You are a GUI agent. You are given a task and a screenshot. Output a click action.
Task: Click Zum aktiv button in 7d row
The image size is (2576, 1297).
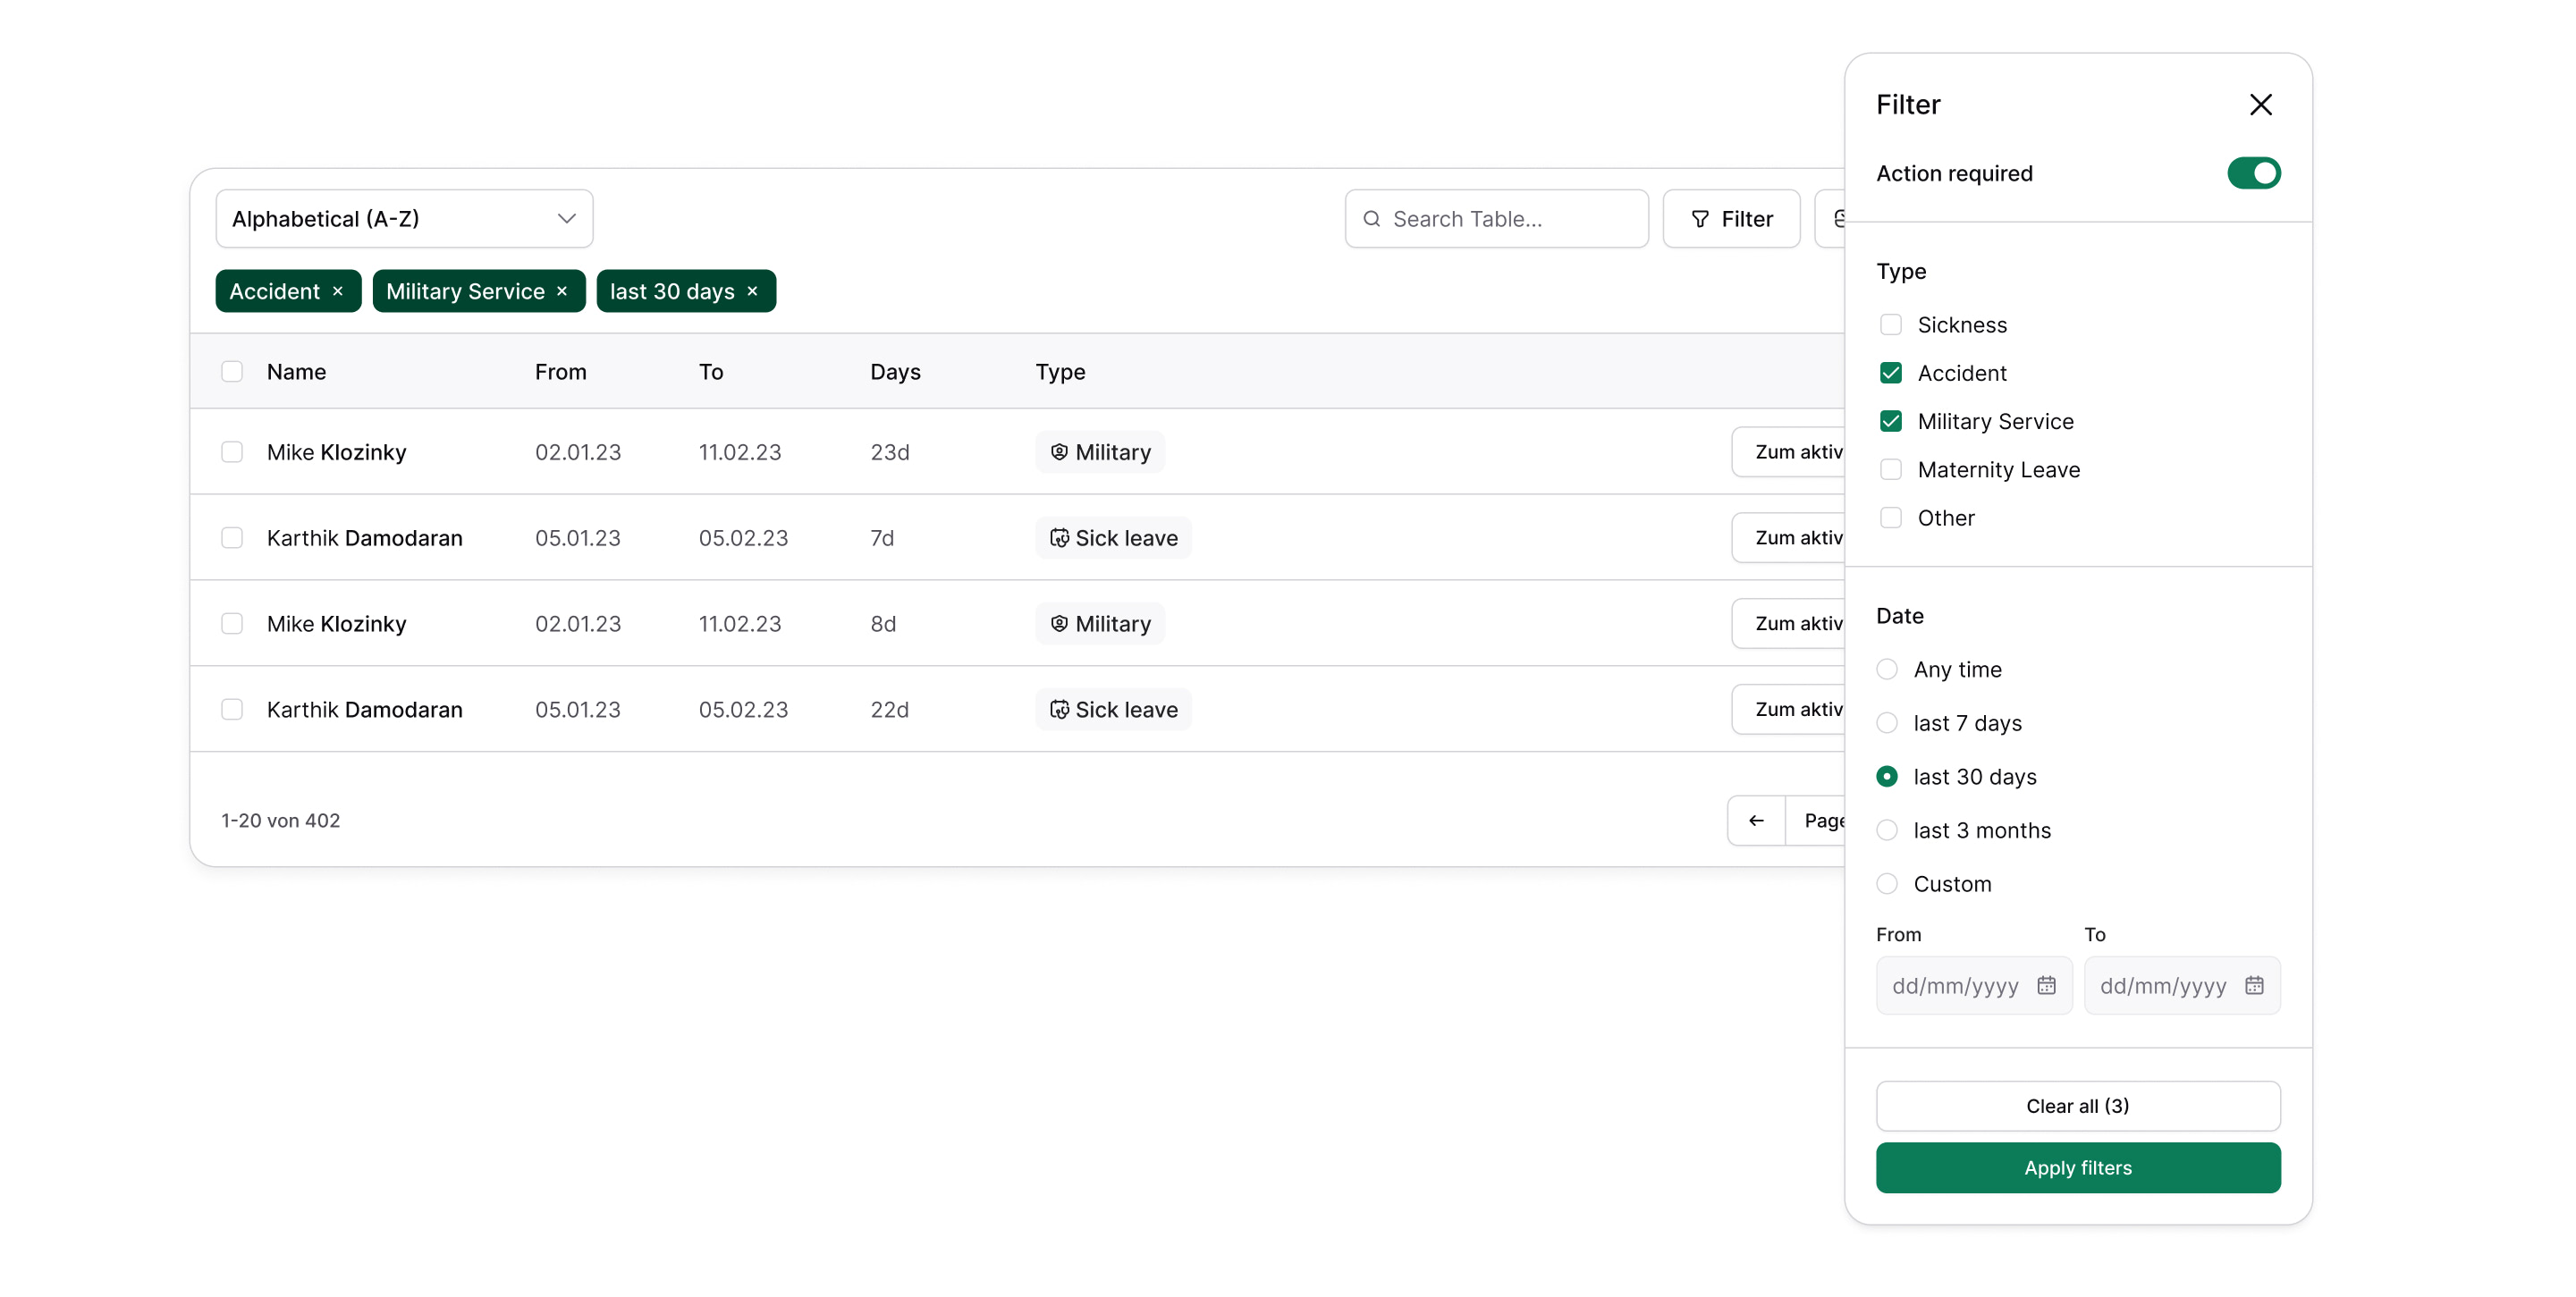point(1789,538)
